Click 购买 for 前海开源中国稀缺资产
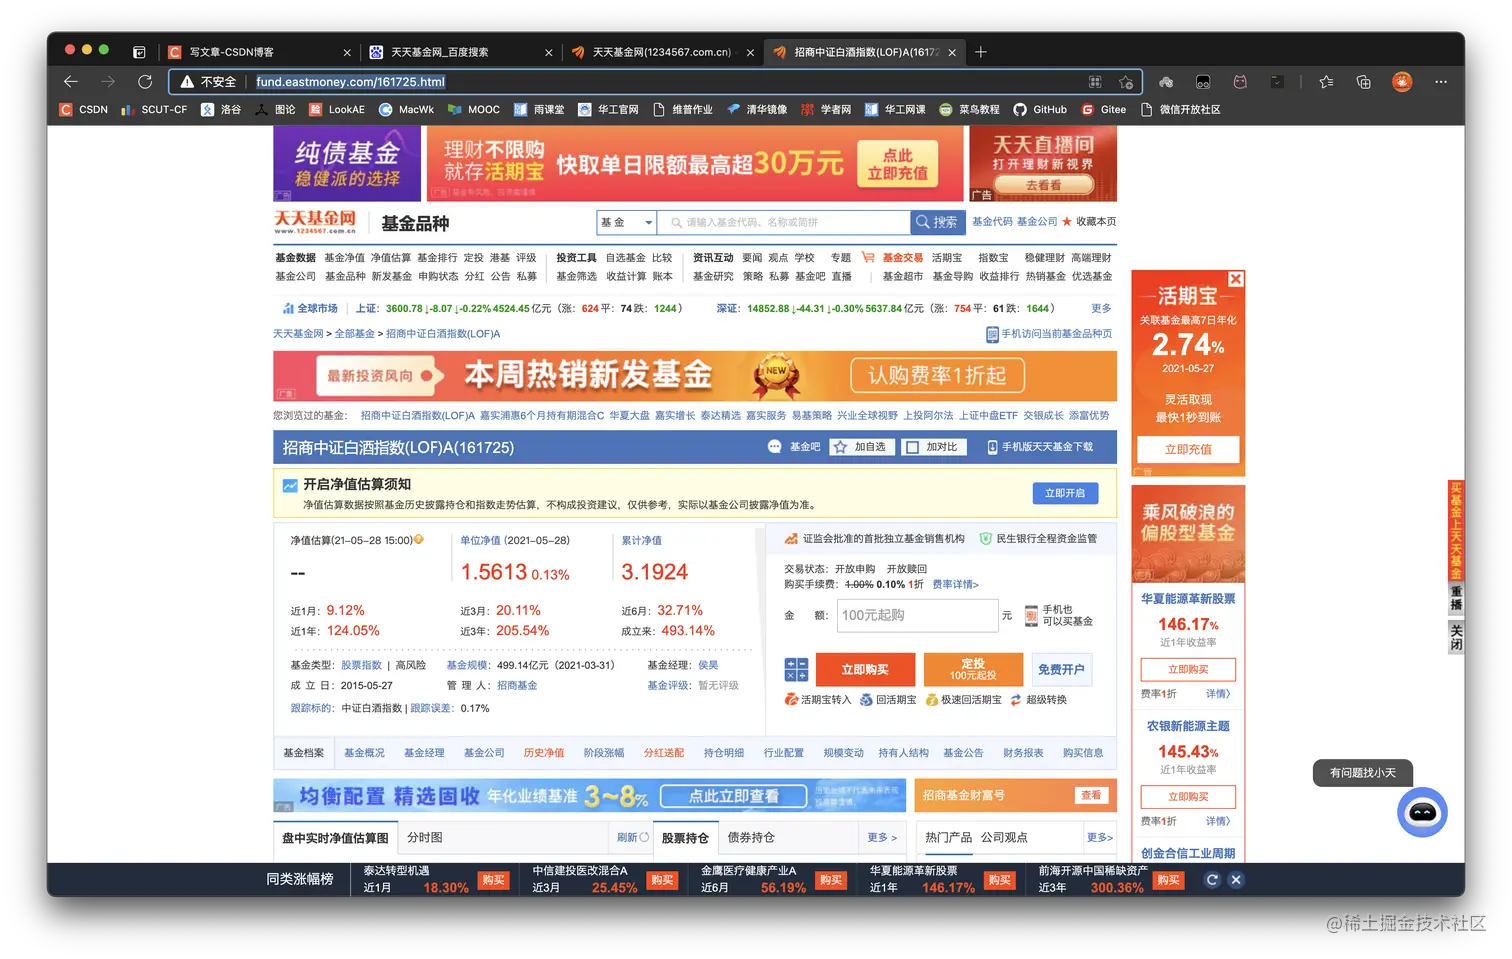Screen dimensions: 1512x959 pyautogui.click(x=1167, y=880)
